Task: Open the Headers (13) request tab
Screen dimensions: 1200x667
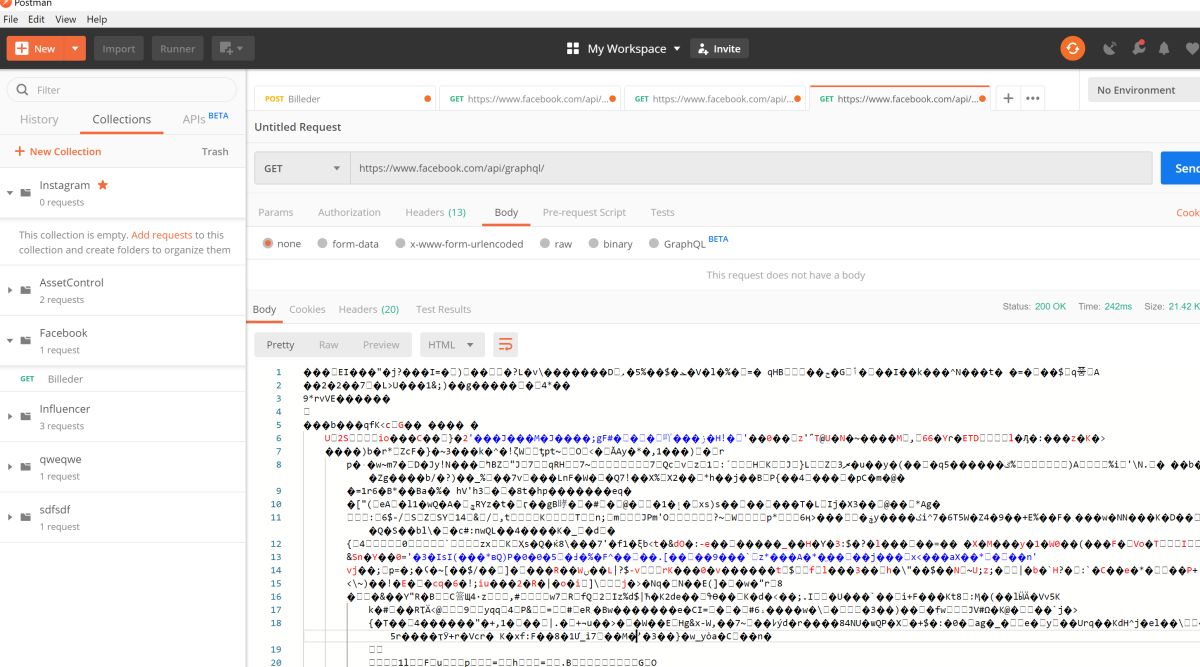Action: [x=435, y=212]
